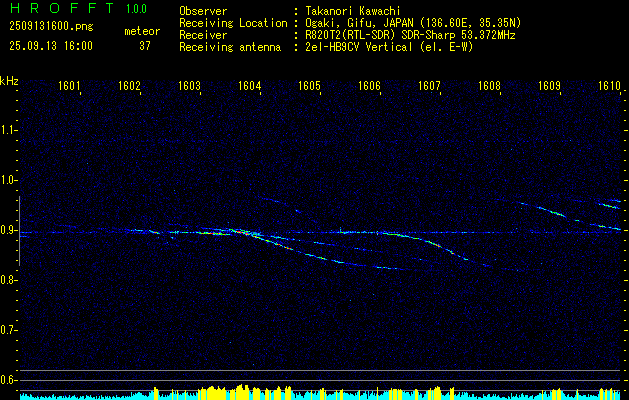Click the meteor label
Image resolution: width=629 pixels, height=400 pixels.
(142, 31)
